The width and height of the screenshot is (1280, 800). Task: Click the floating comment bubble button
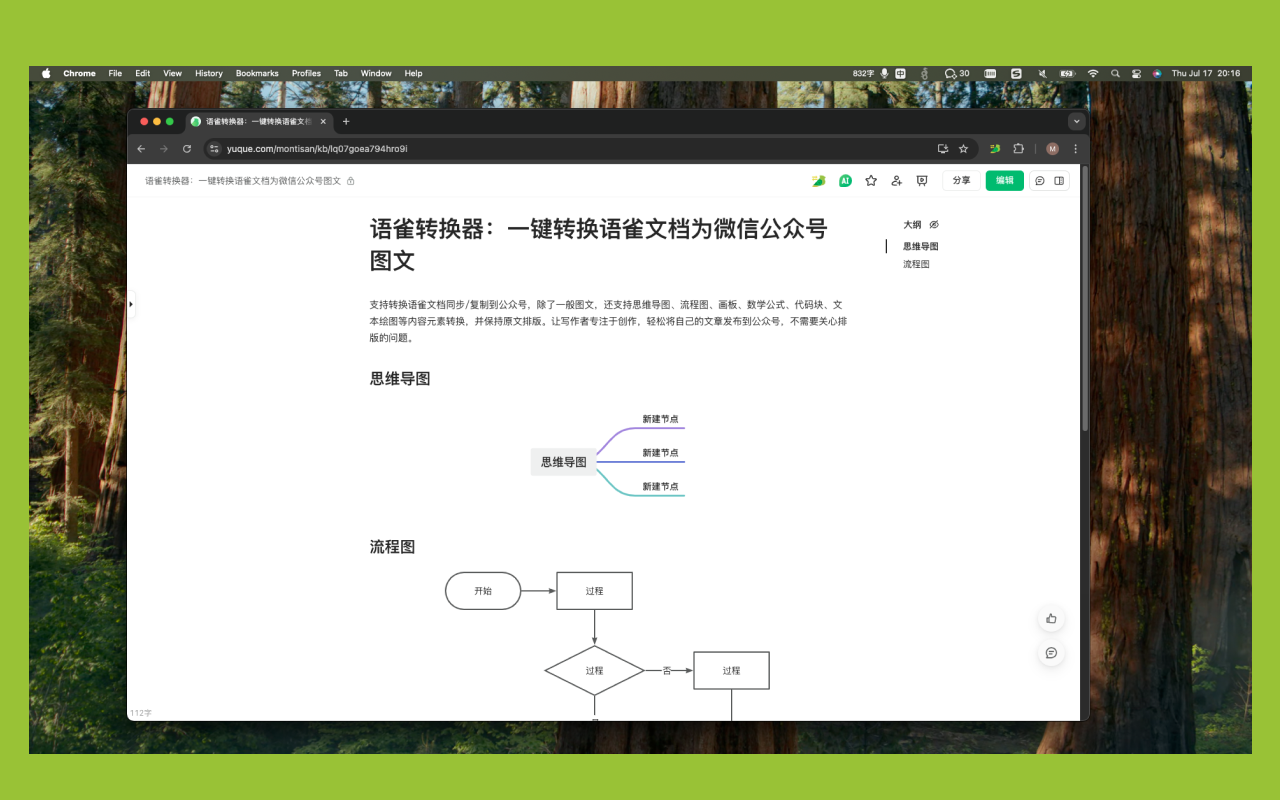[x=1051, y=653]
